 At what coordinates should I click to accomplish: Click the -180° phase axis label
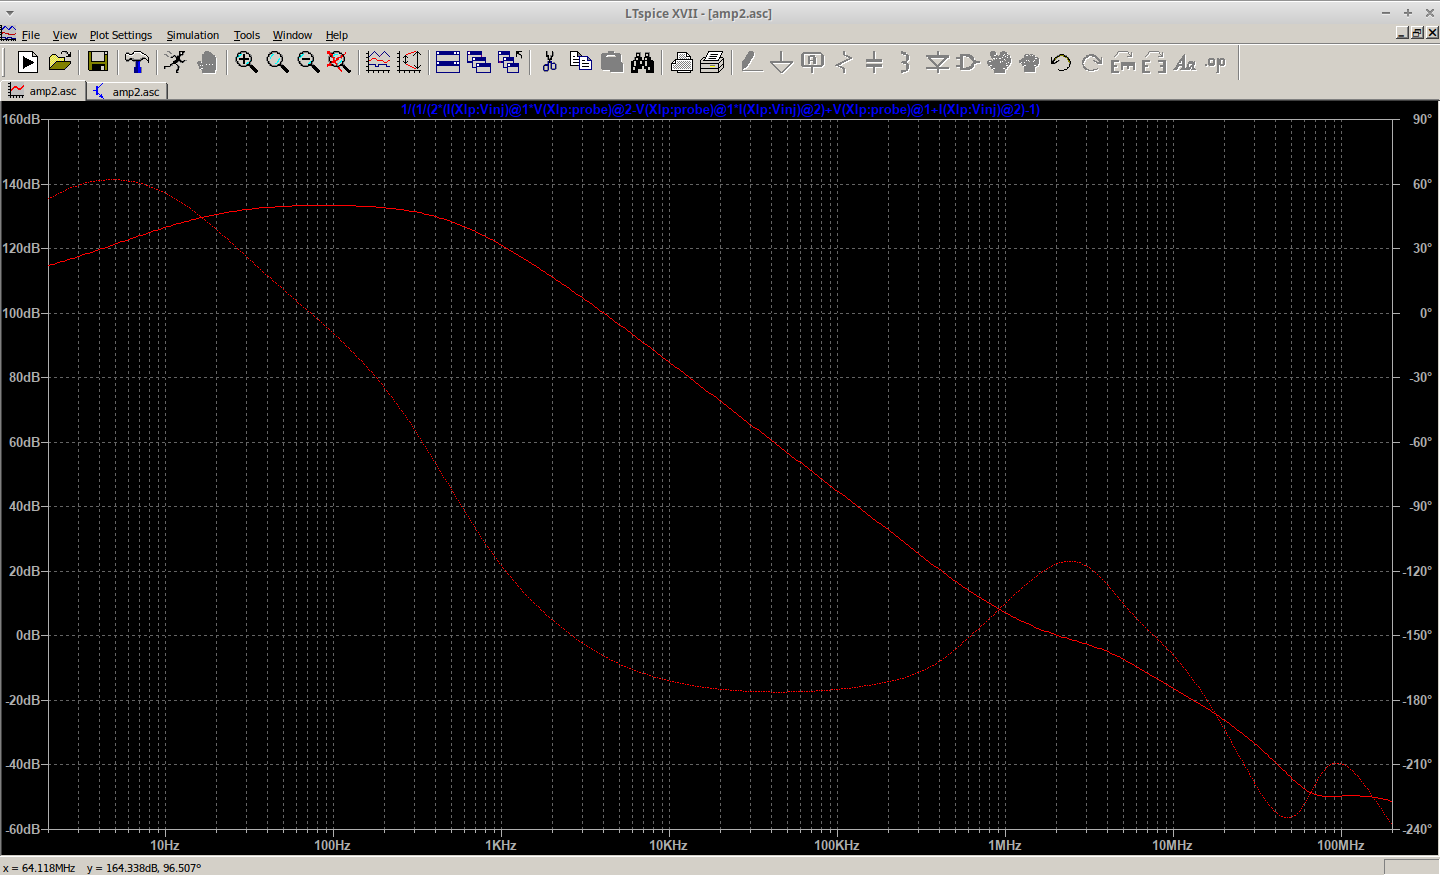(1418, 700)
